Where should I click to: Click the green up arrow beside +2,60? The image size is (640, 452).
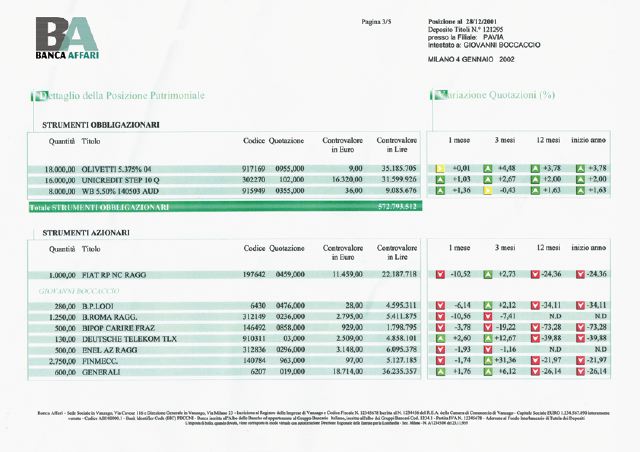click(440, 338)
